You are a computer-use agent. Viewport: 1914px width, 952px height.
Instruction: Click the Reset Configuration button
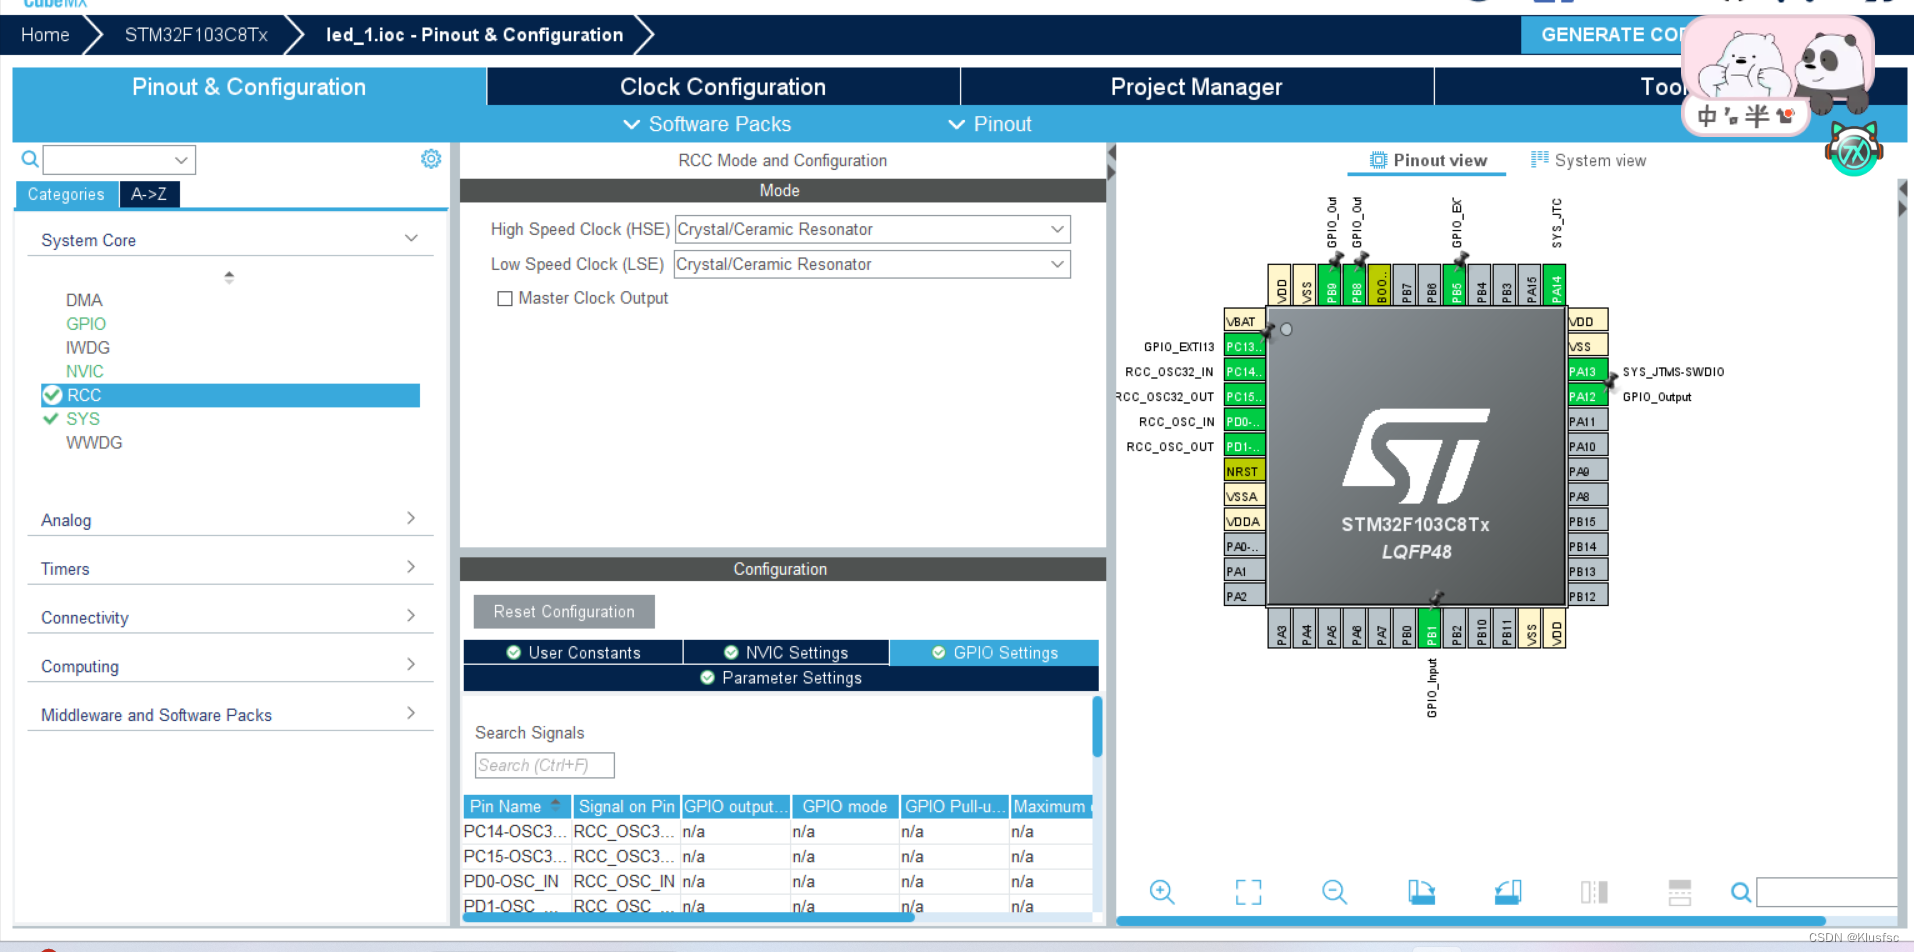pos(564,611)
